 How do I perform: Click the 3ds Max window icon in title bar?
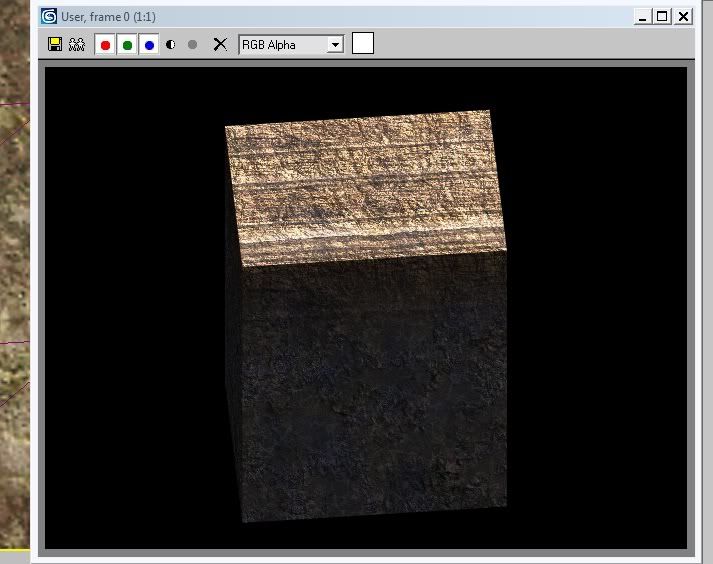click(x=49, y=16)
